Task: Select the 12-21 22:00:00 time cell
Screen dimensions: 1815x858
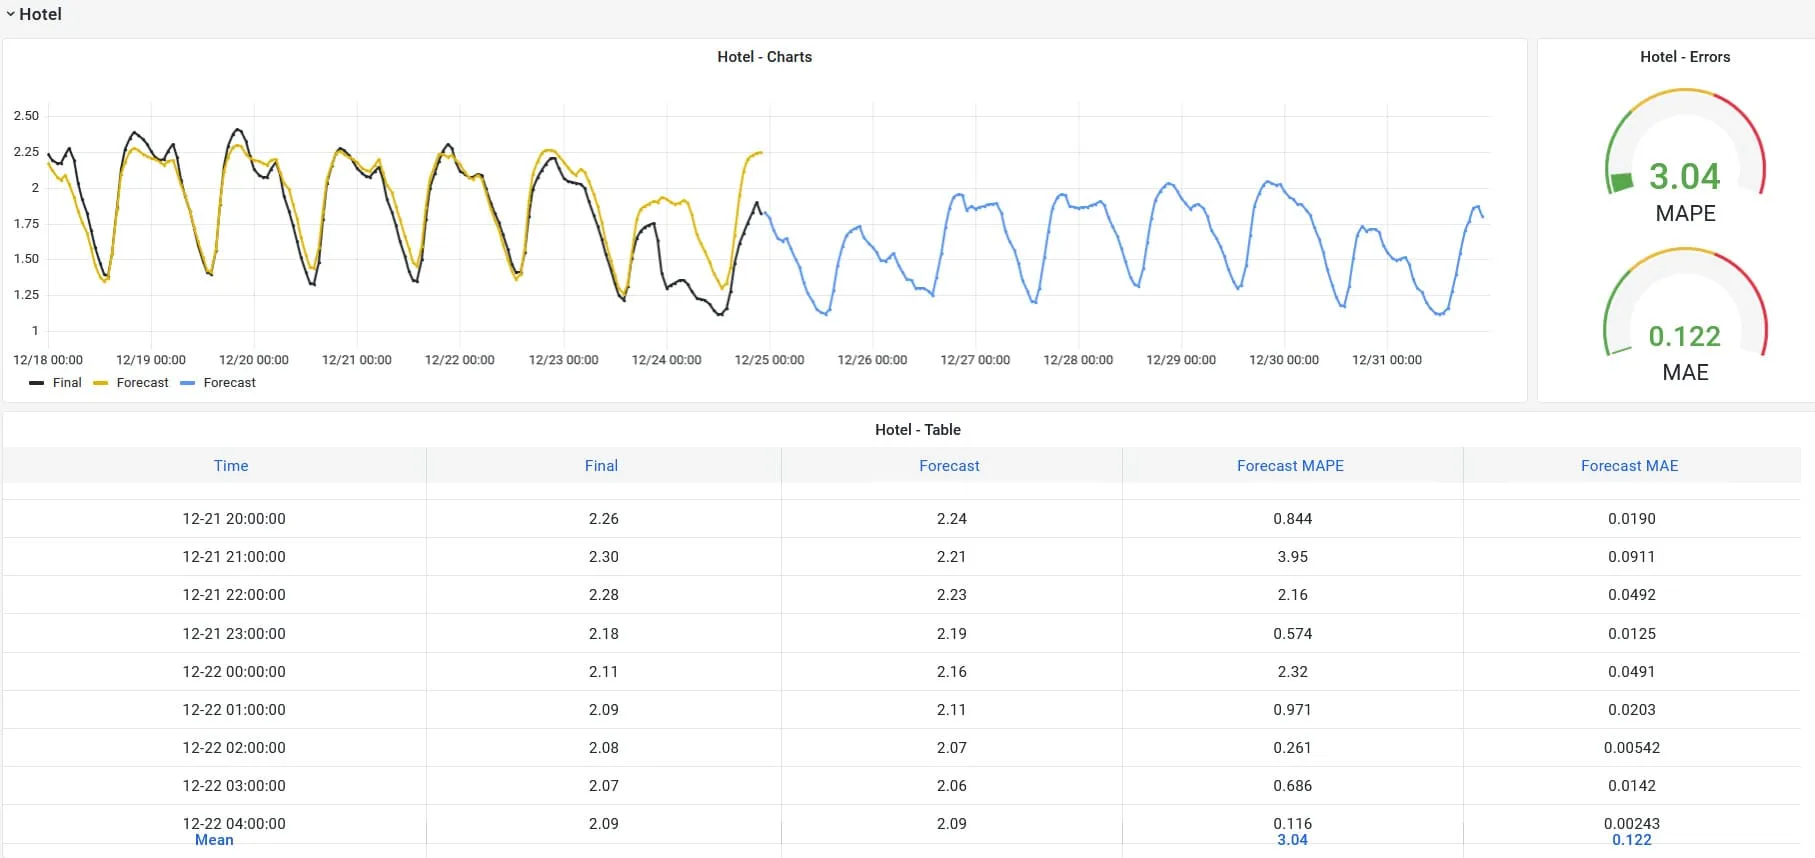Action: 234,595
